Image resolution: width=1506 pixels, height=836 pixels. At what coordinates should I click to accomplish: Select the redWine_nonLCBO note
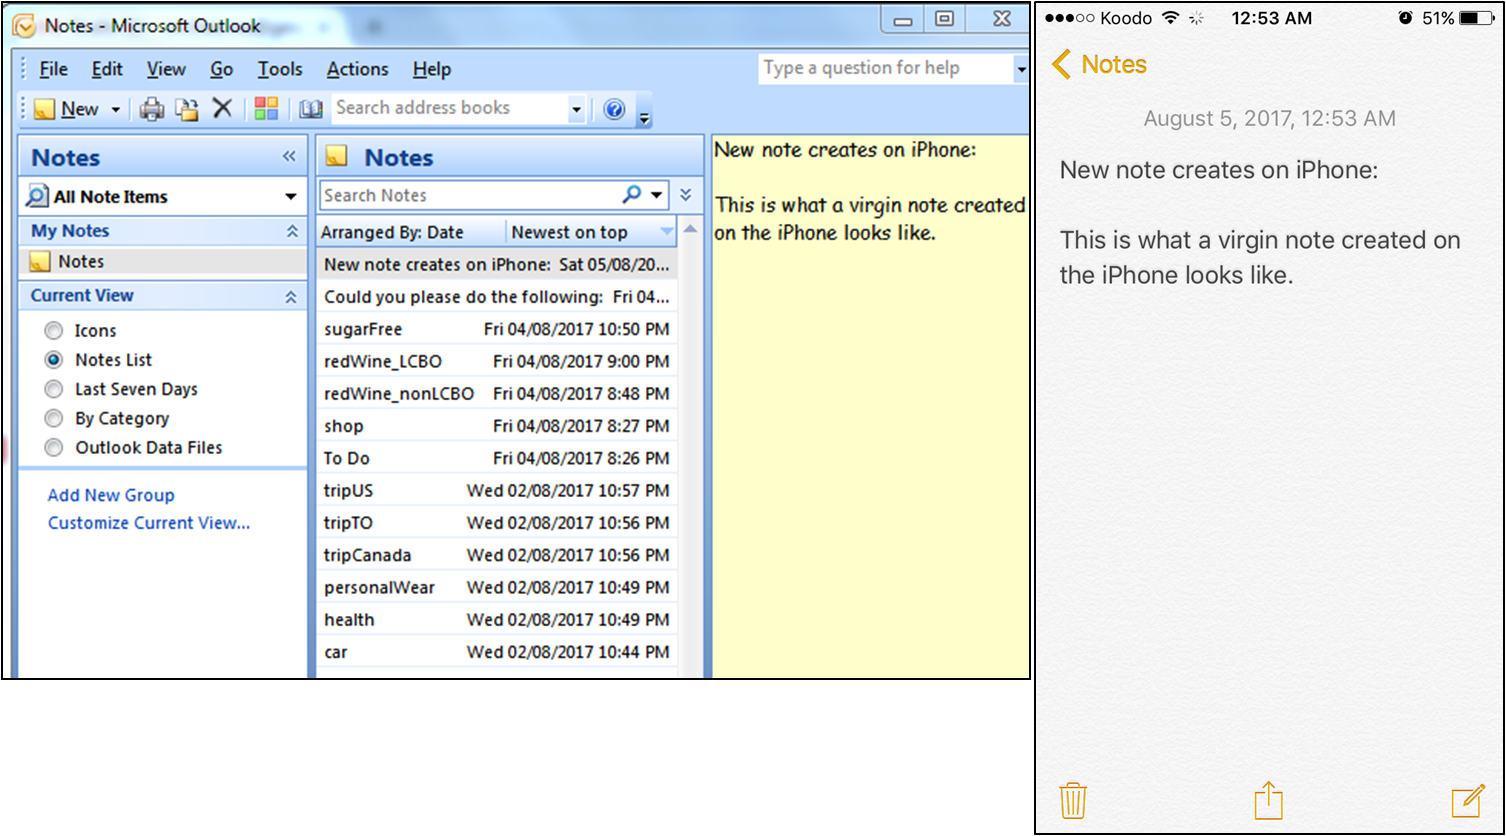click(x=497, y=393)
